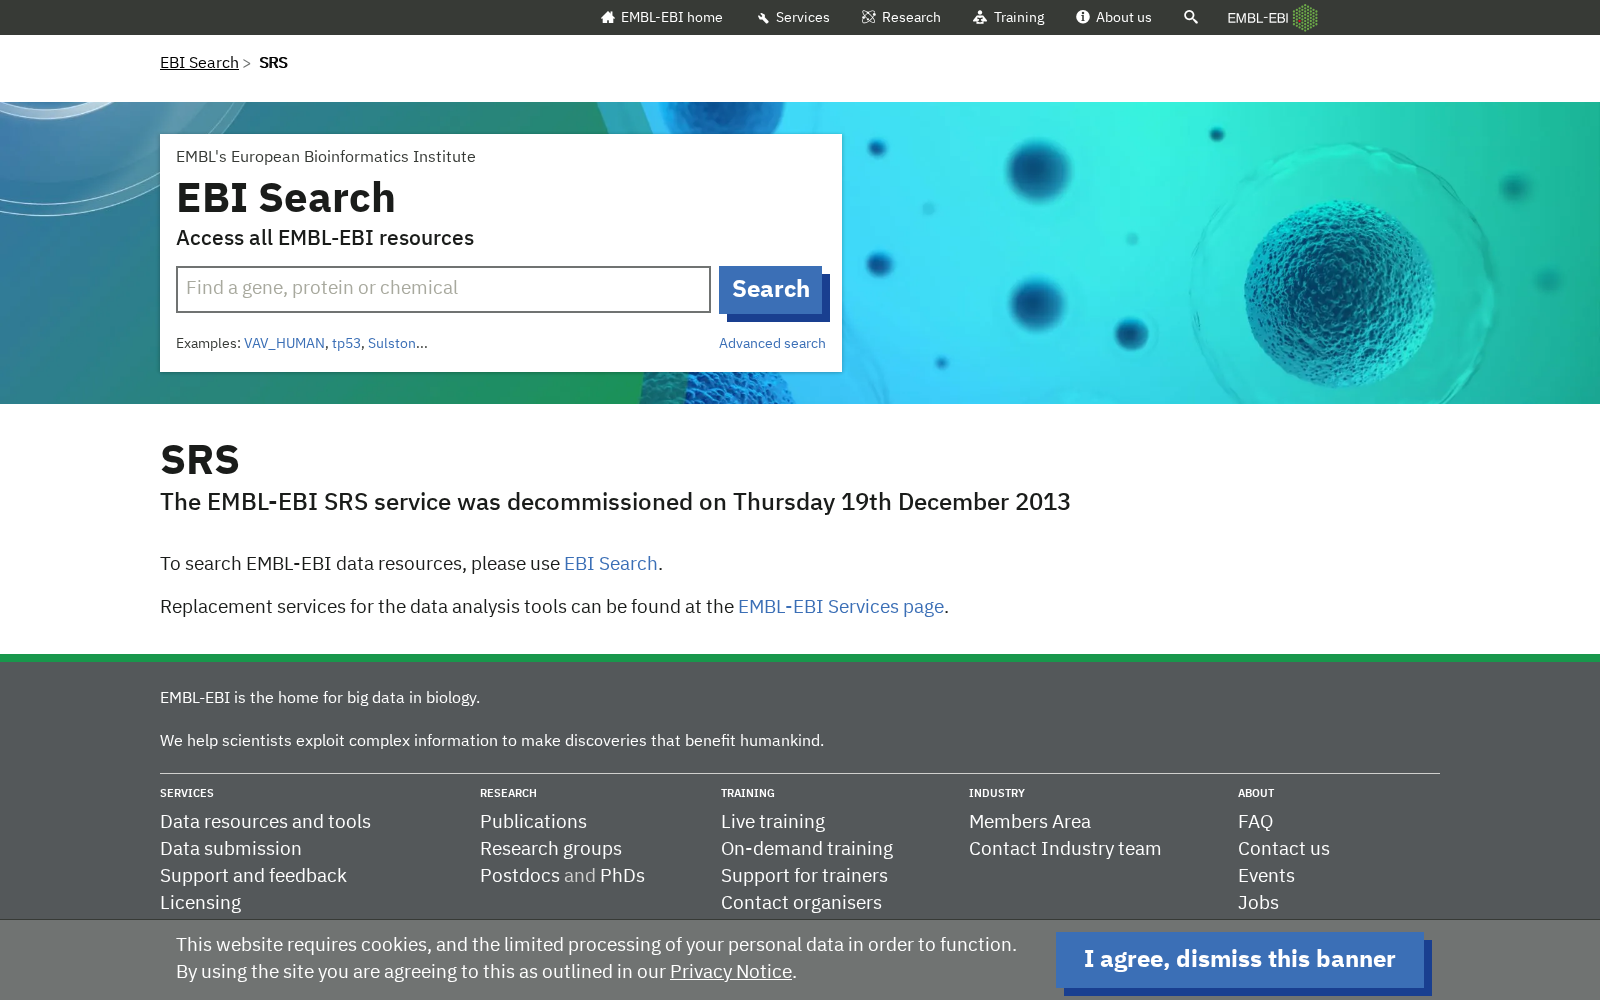This screenshot has height=1000, width=1600.
Task: Open Publications footer link
Action: [533, 822]
